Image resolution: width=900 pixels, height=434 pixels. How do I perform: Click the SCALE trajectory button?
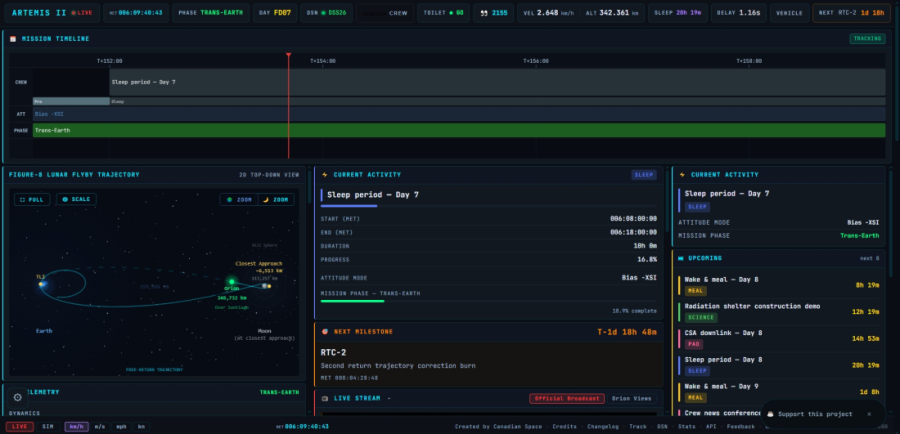(x=75, y=199)
